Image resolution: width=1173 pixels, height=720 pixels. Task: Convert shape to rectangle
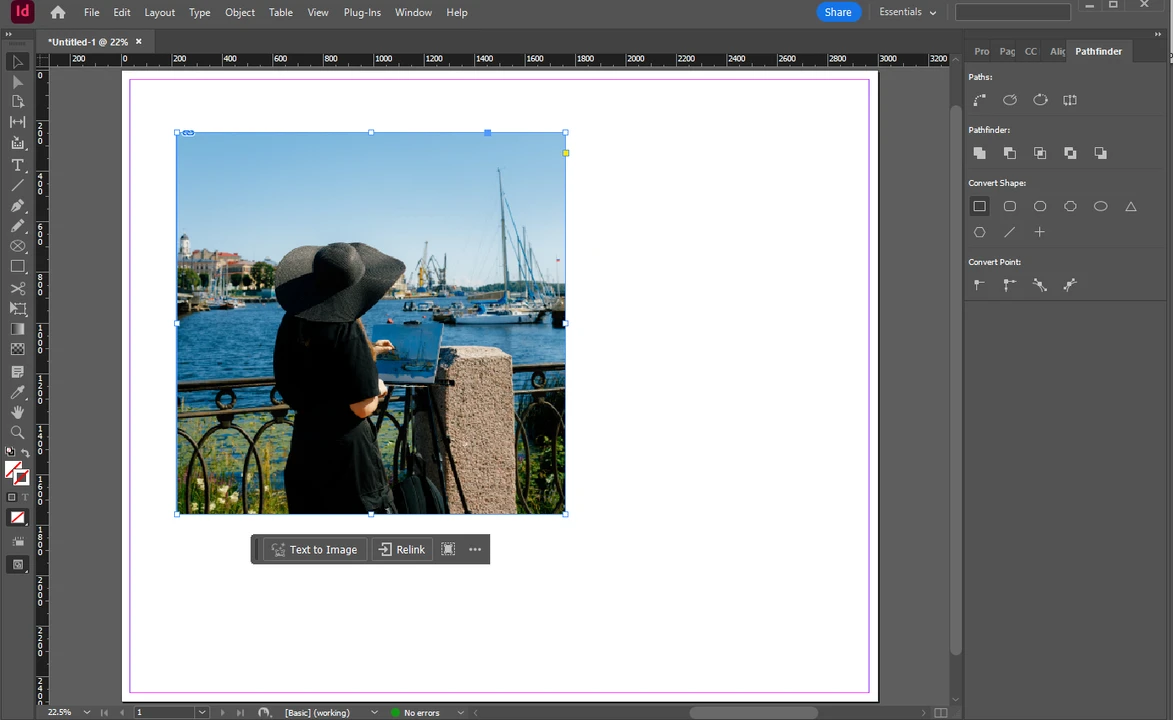click(979, 207)
